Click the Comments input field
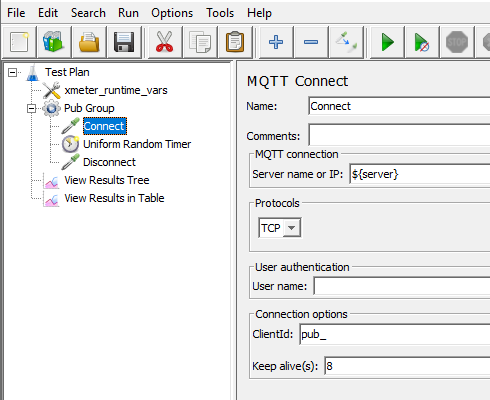The image size is (490, 400). 399,134
